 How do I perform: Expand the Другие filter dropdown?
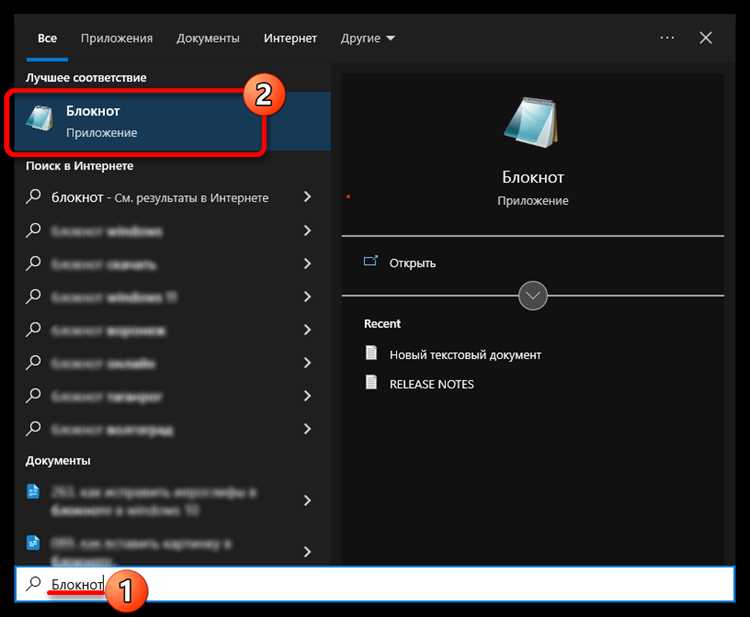pos(367,38)
